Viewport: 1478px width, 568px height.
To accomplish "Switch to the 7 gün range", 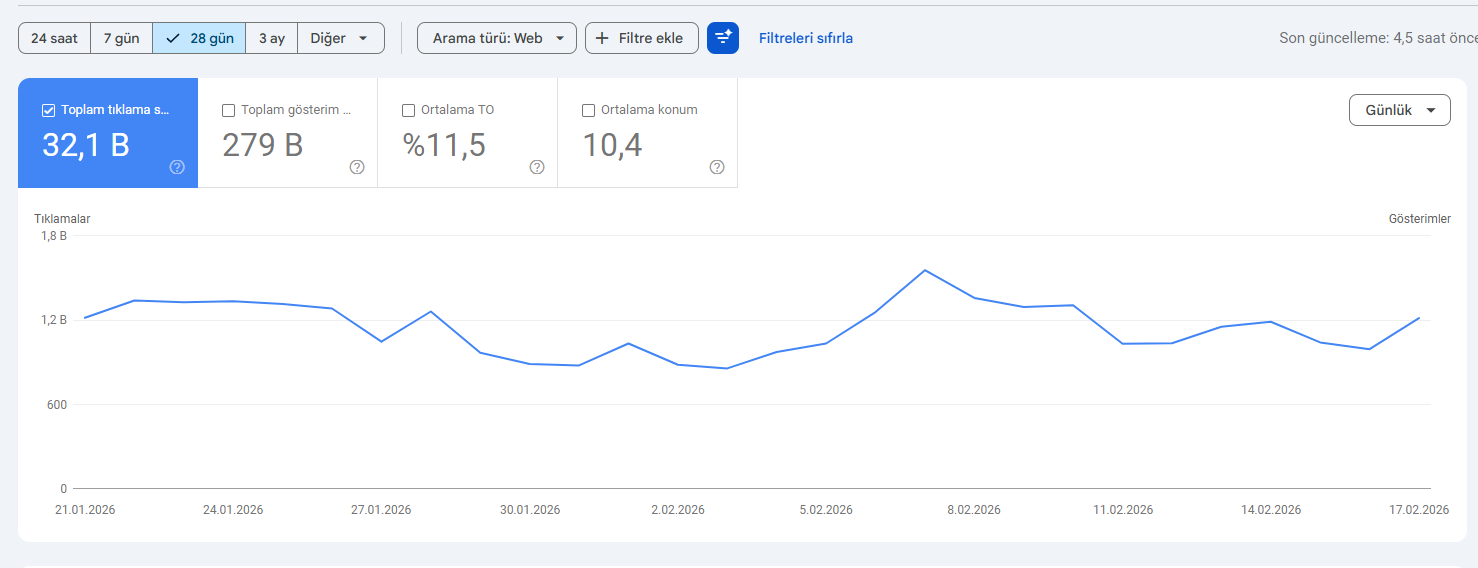I will point(122,38).
